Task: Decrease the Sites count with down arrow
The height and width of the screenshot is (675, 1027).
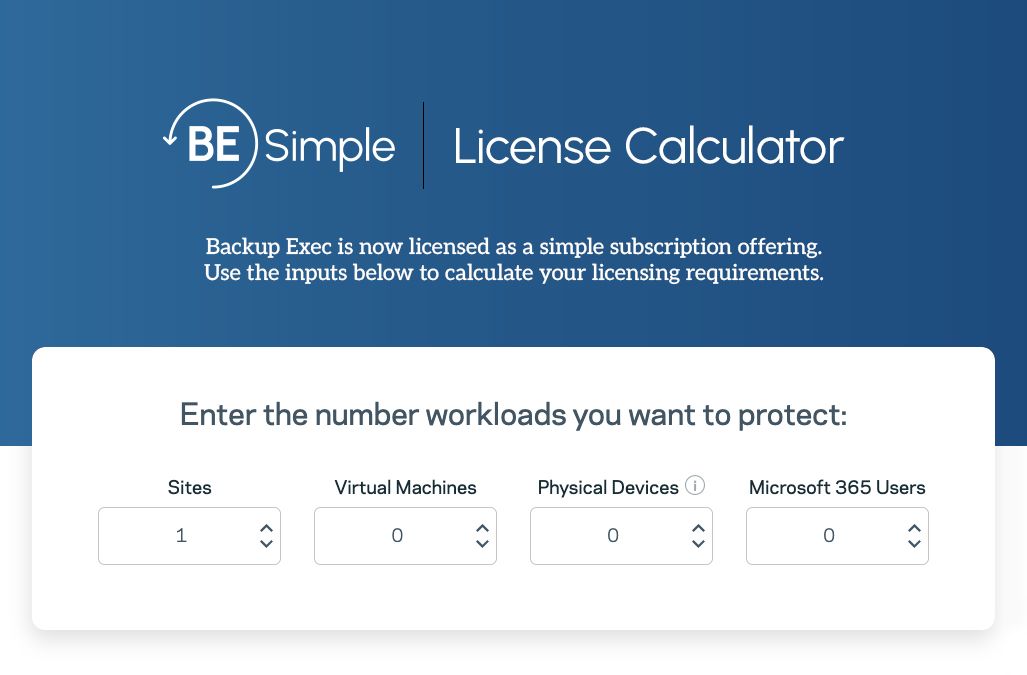Action: tap(266, 544)
